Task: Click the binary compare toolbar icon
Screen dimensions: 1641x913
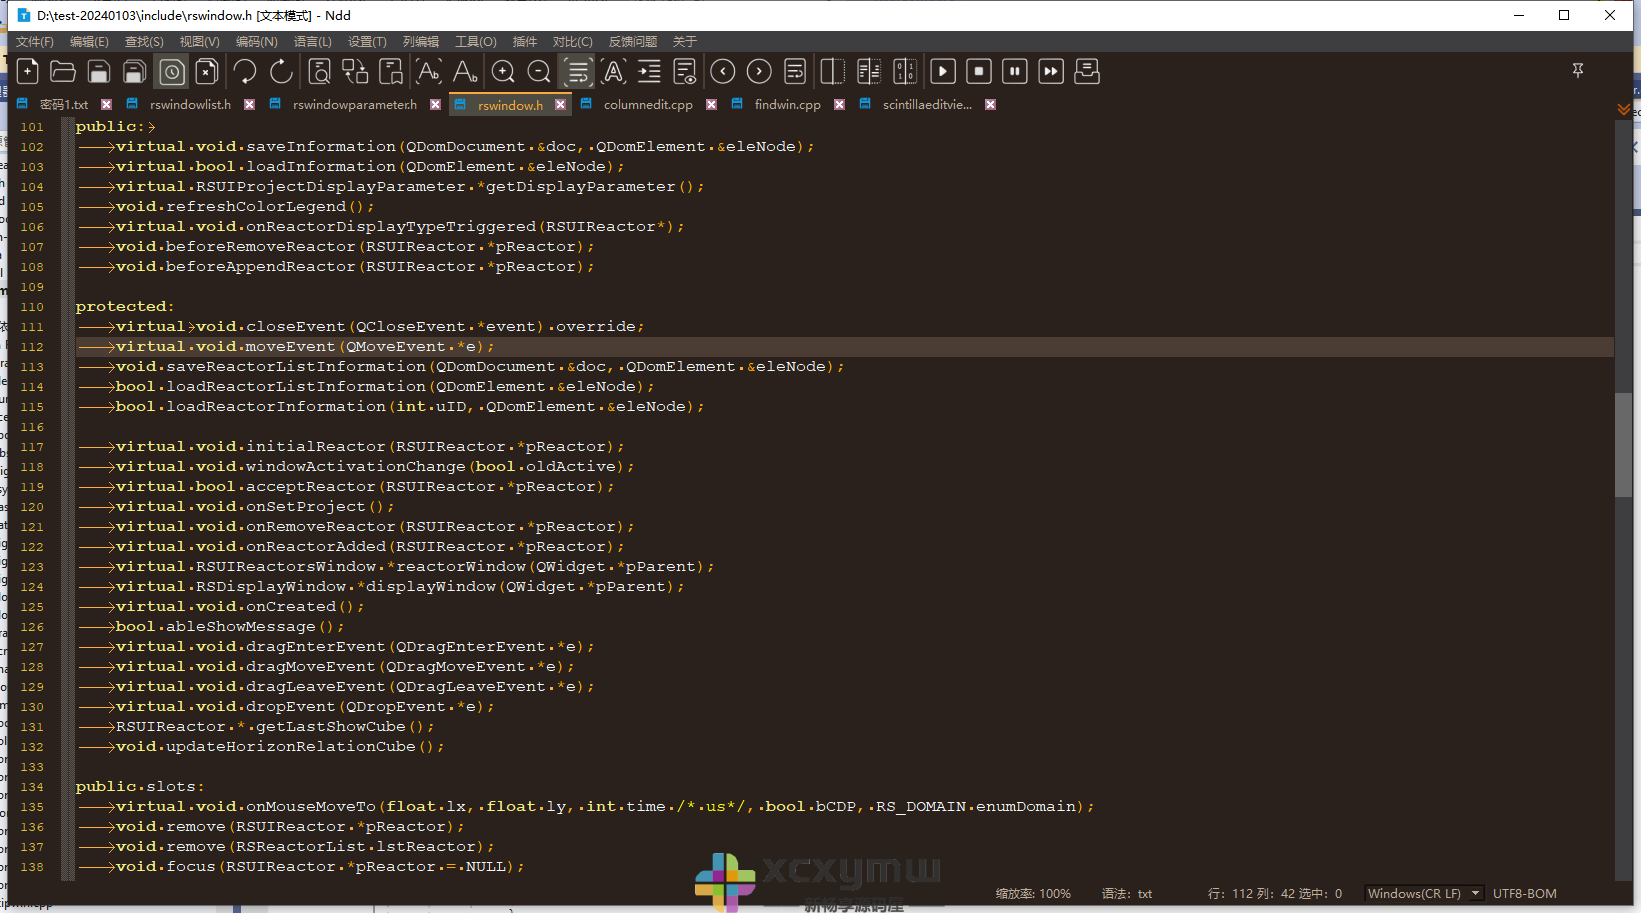Action: [x=905, y=72]
